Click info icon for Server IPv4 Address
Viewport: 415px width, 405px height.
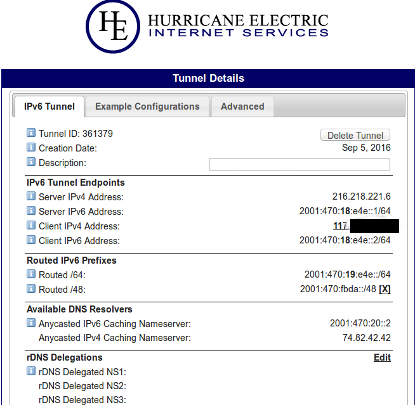coord(31,196)
